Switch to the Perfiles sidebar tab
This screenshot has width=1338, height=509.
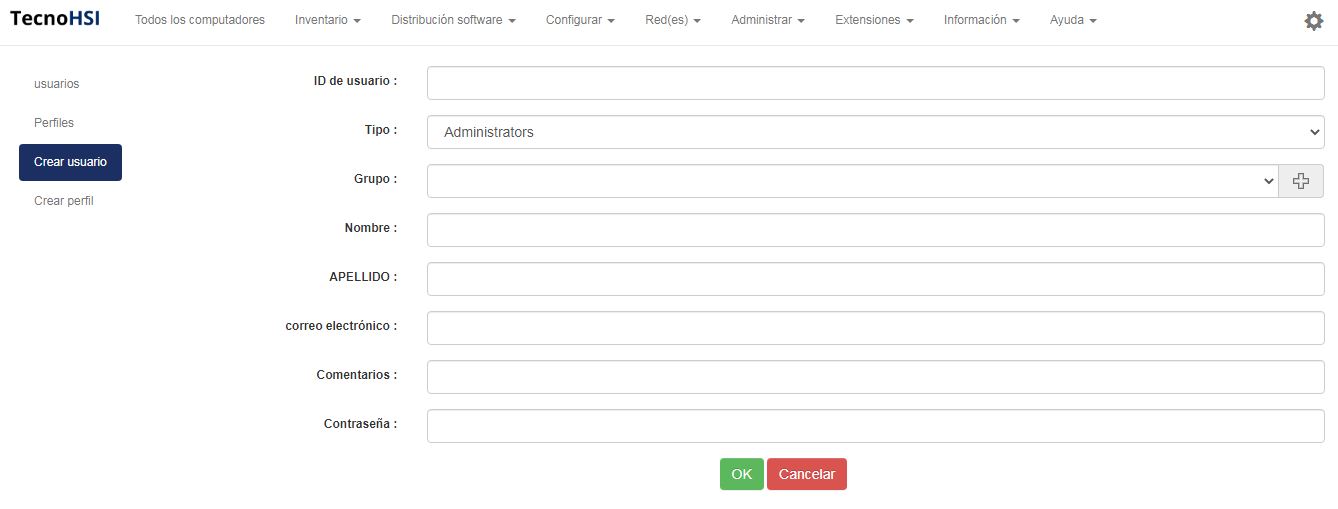[54, 123]
